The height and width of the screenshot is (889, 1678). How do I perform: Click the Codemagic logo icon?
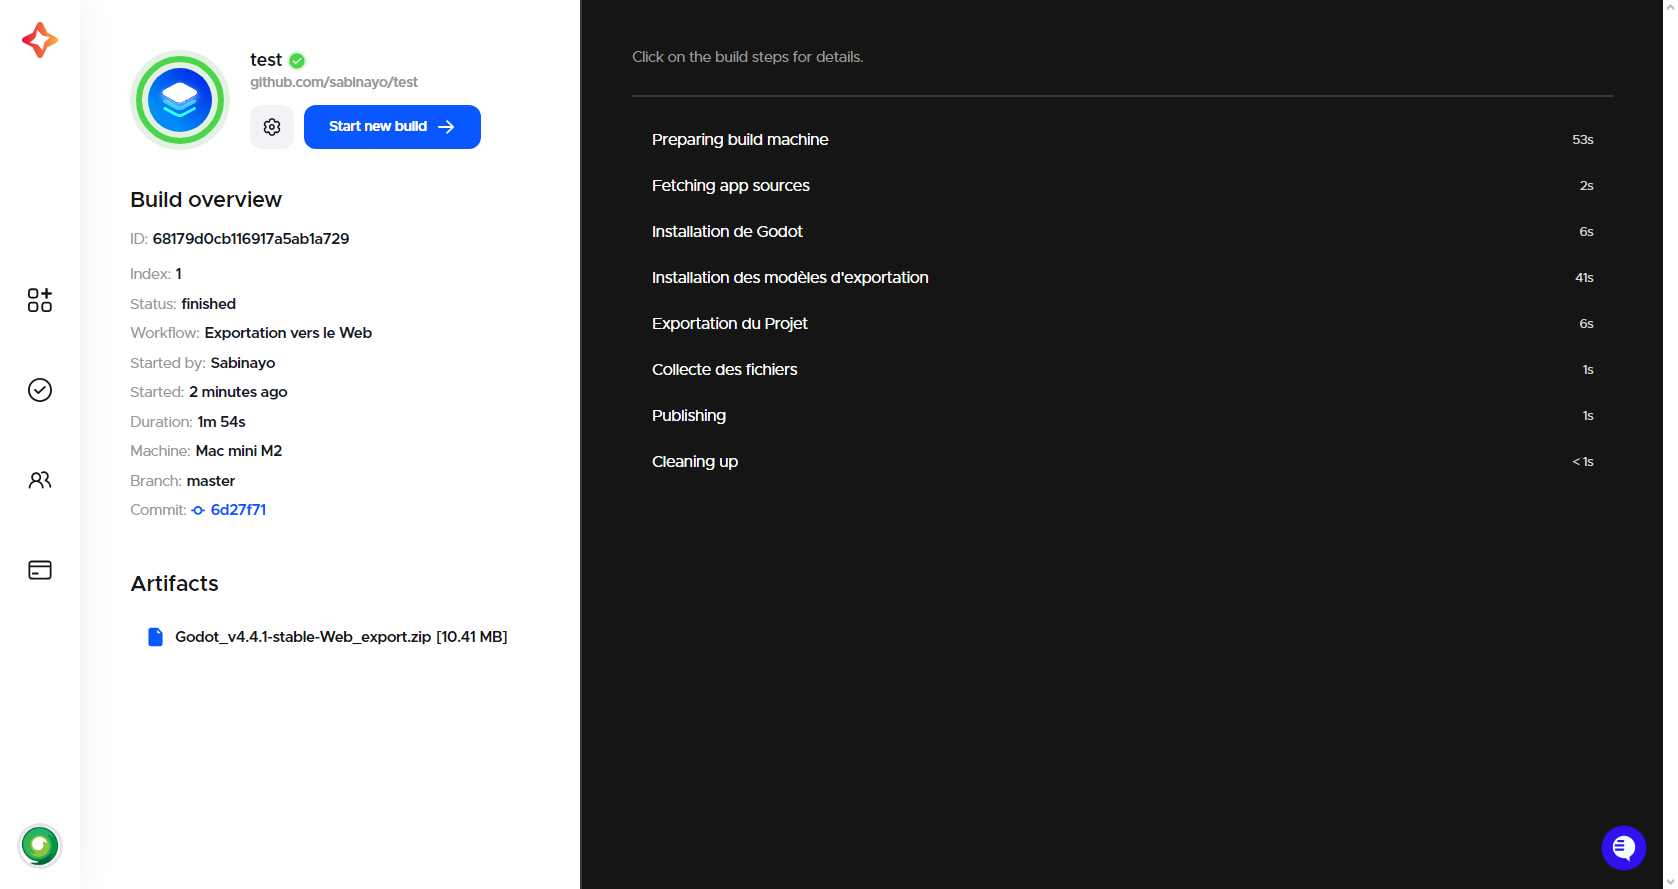click(40, 40)
